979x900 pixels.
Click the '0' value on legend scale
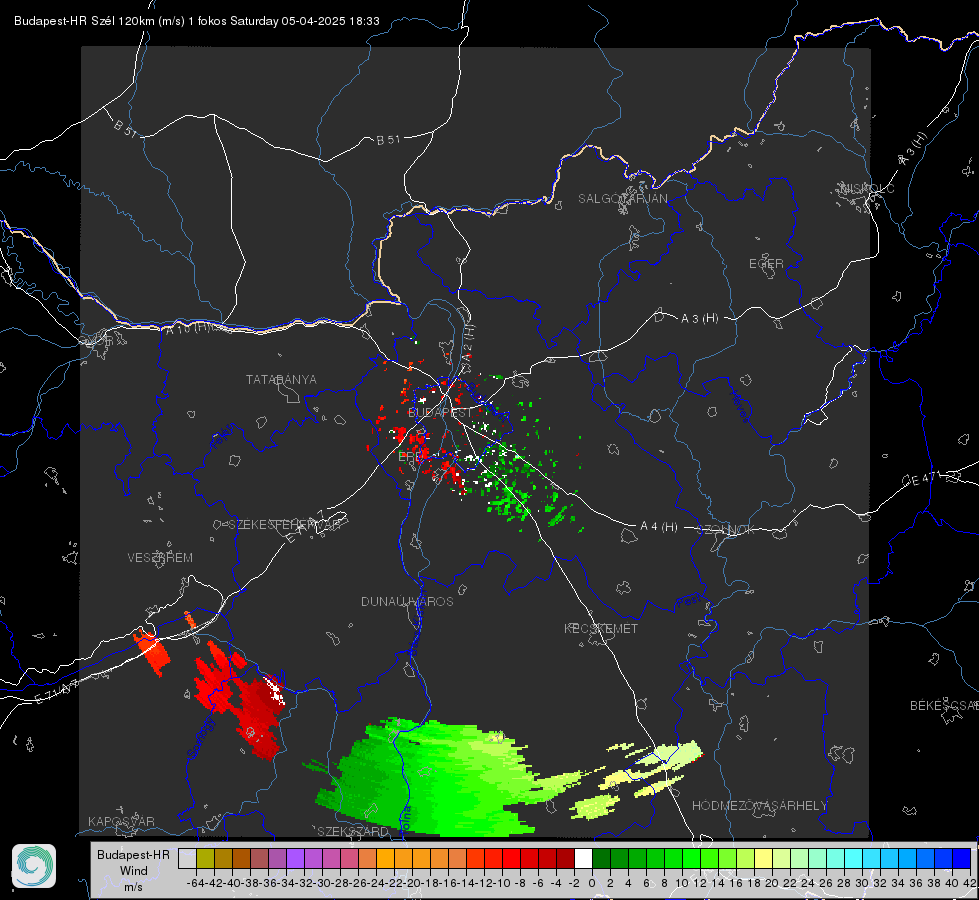pos(592,883)
